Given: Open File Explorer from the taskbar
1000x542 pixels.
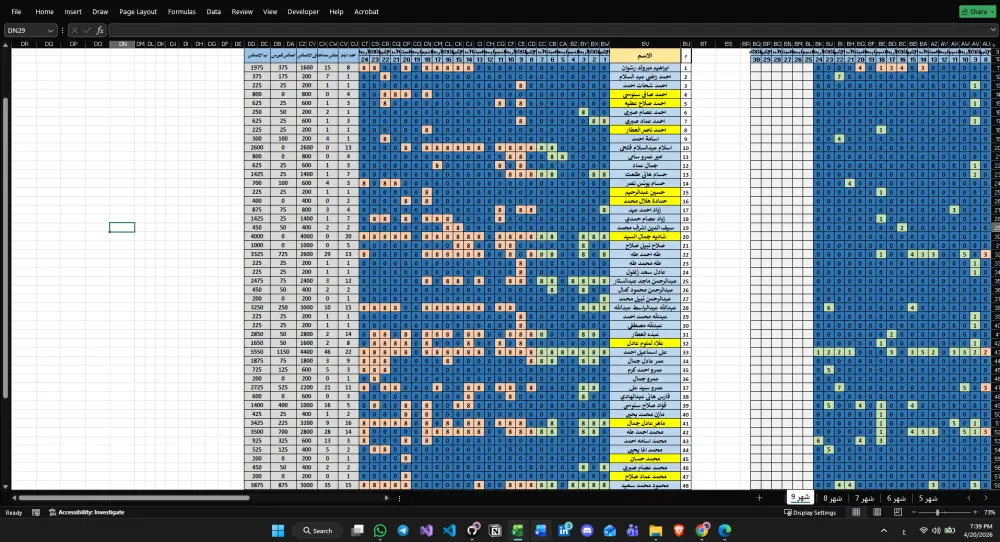Looking at the screenshot, I should 656,531.
